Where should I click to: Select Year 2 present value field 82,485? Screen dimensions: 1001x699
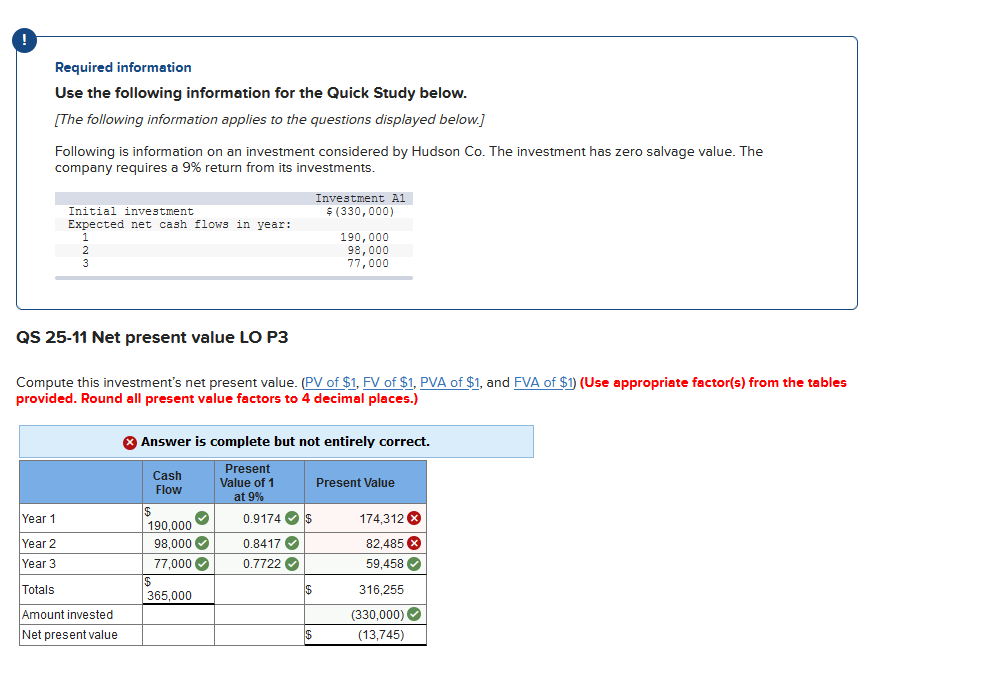pos(365,543)
